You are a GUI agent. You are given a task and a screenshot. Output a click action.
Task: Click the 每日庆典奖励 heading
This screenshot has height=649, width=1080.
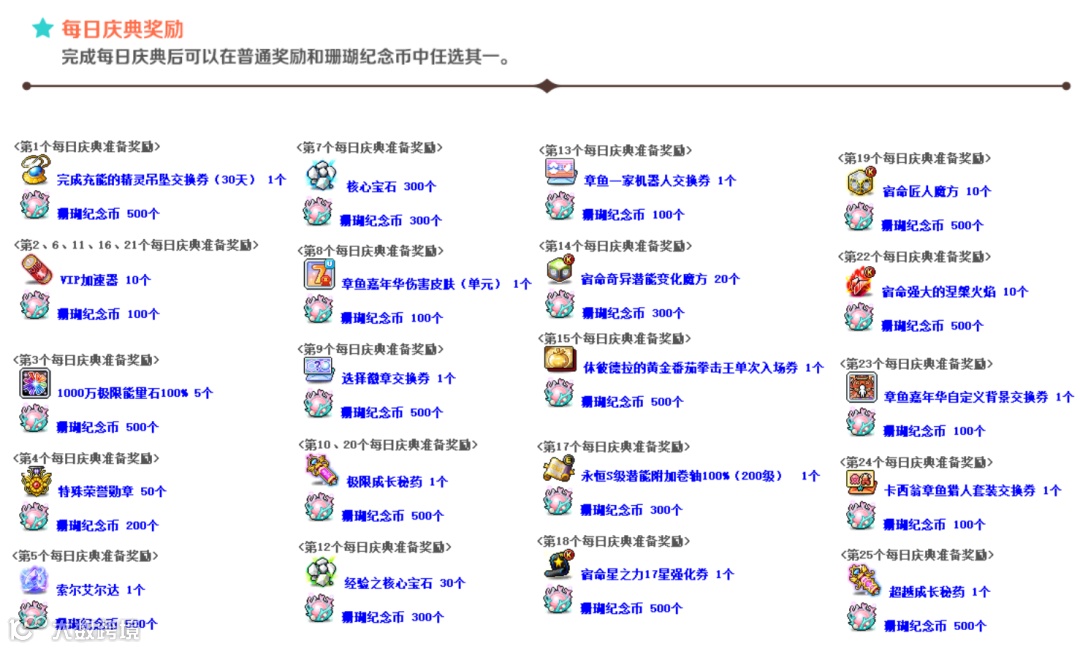(x=123, y=29)
